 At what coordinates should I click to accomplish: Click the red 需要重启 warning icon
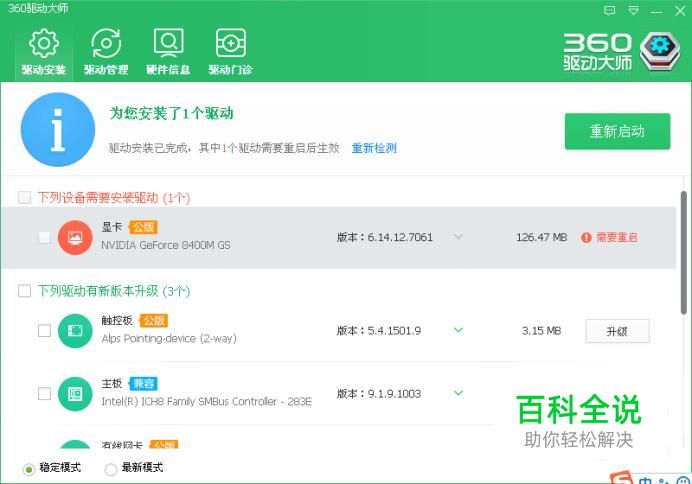pyautogui.click(x=586, y=237)
